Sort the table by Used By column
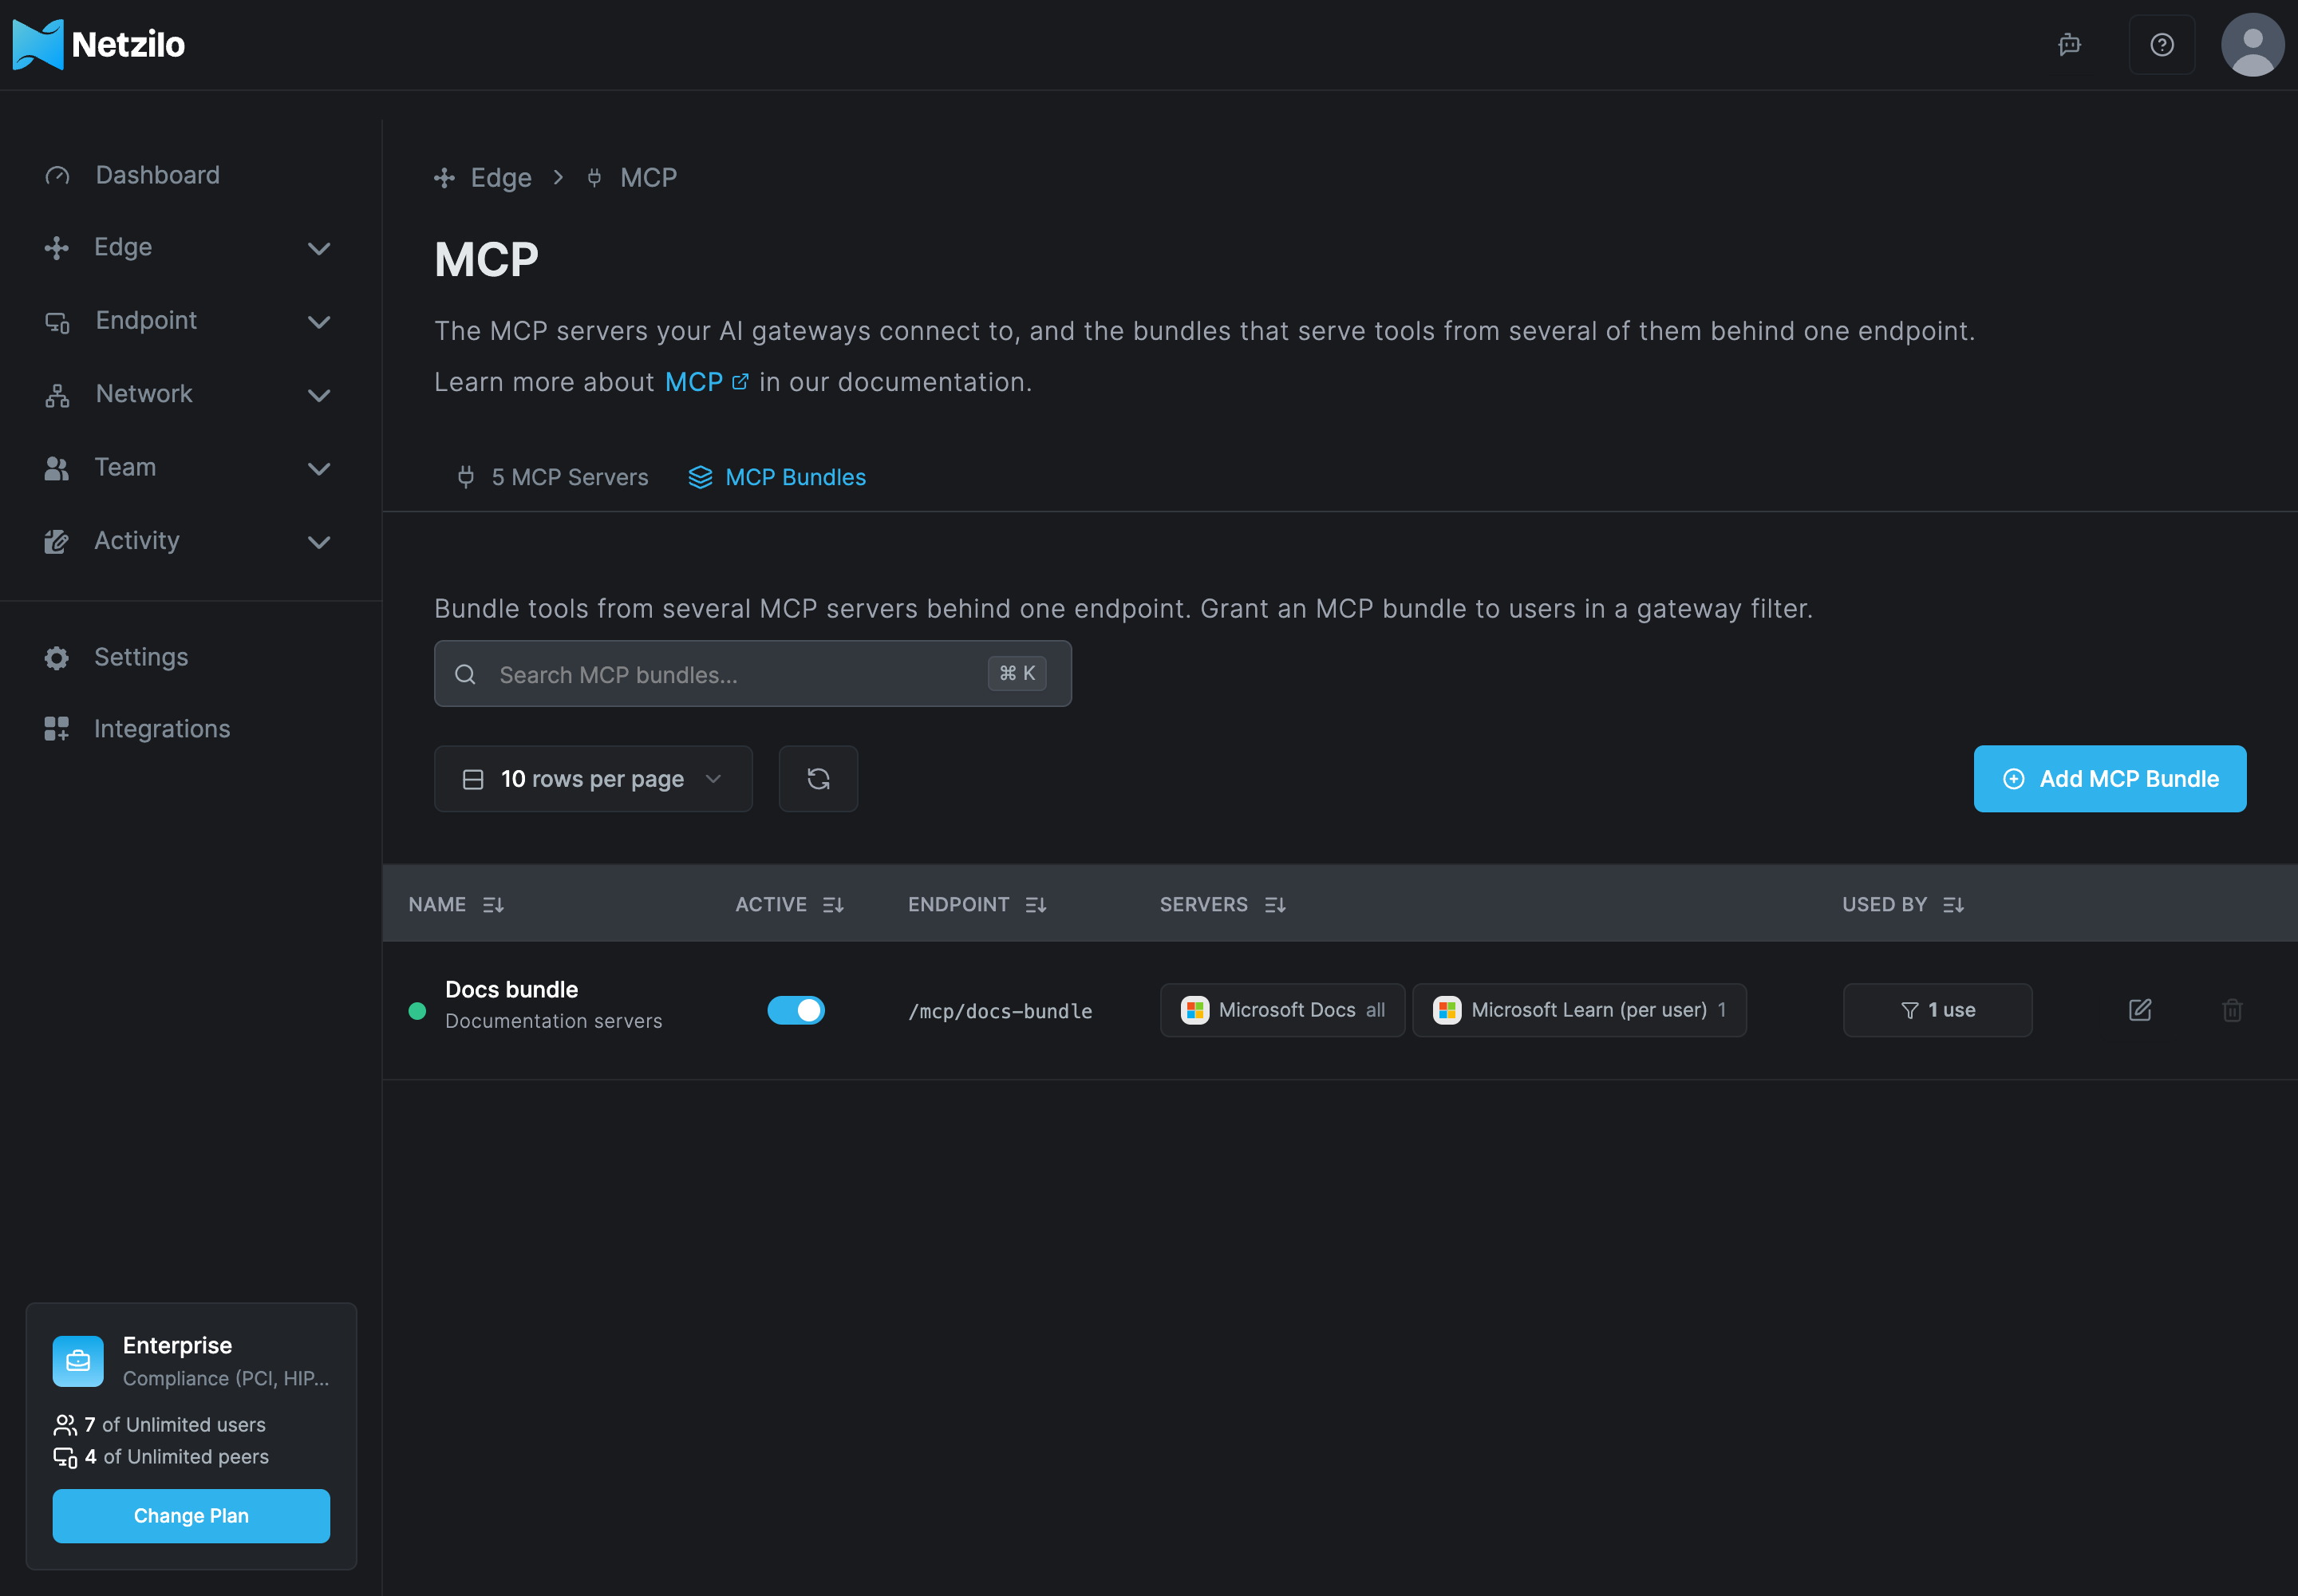This screenshot has width=2298, height=1596. pyautogui.click(x=1903, y=905)
